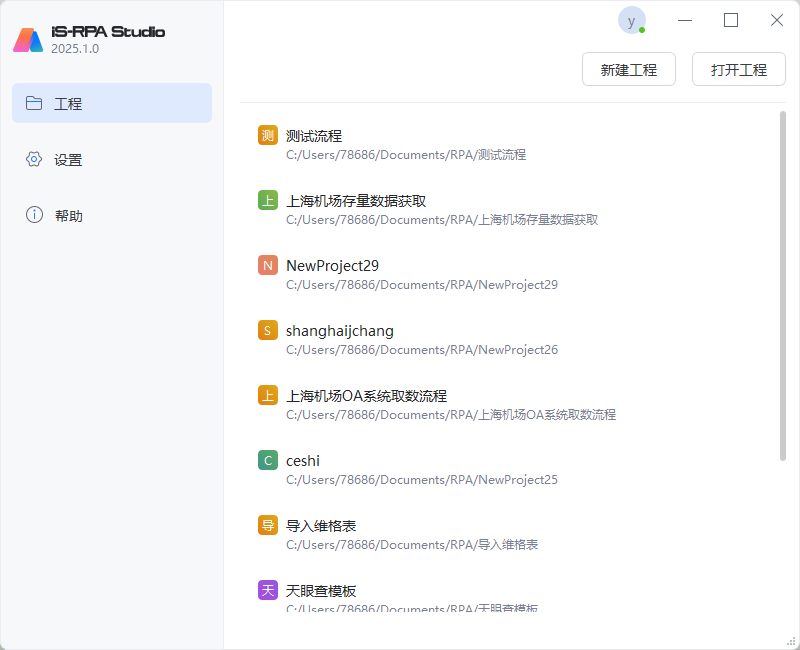Screen dimensions: 800x650
Task: Click the green 上 icon for 上海机场存量数据获取
Action: tap(267, 200)
